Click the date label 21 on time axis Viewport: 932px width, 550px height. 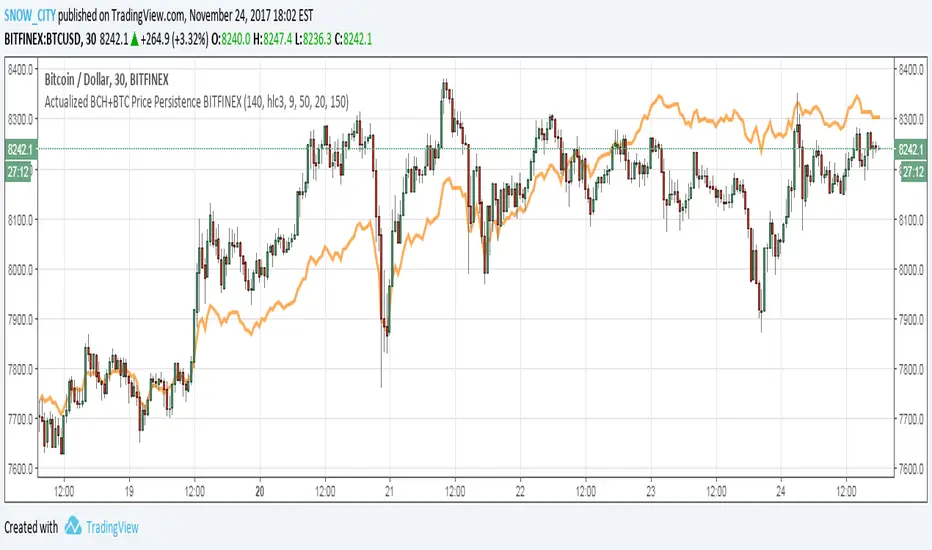tap(389, 492)
